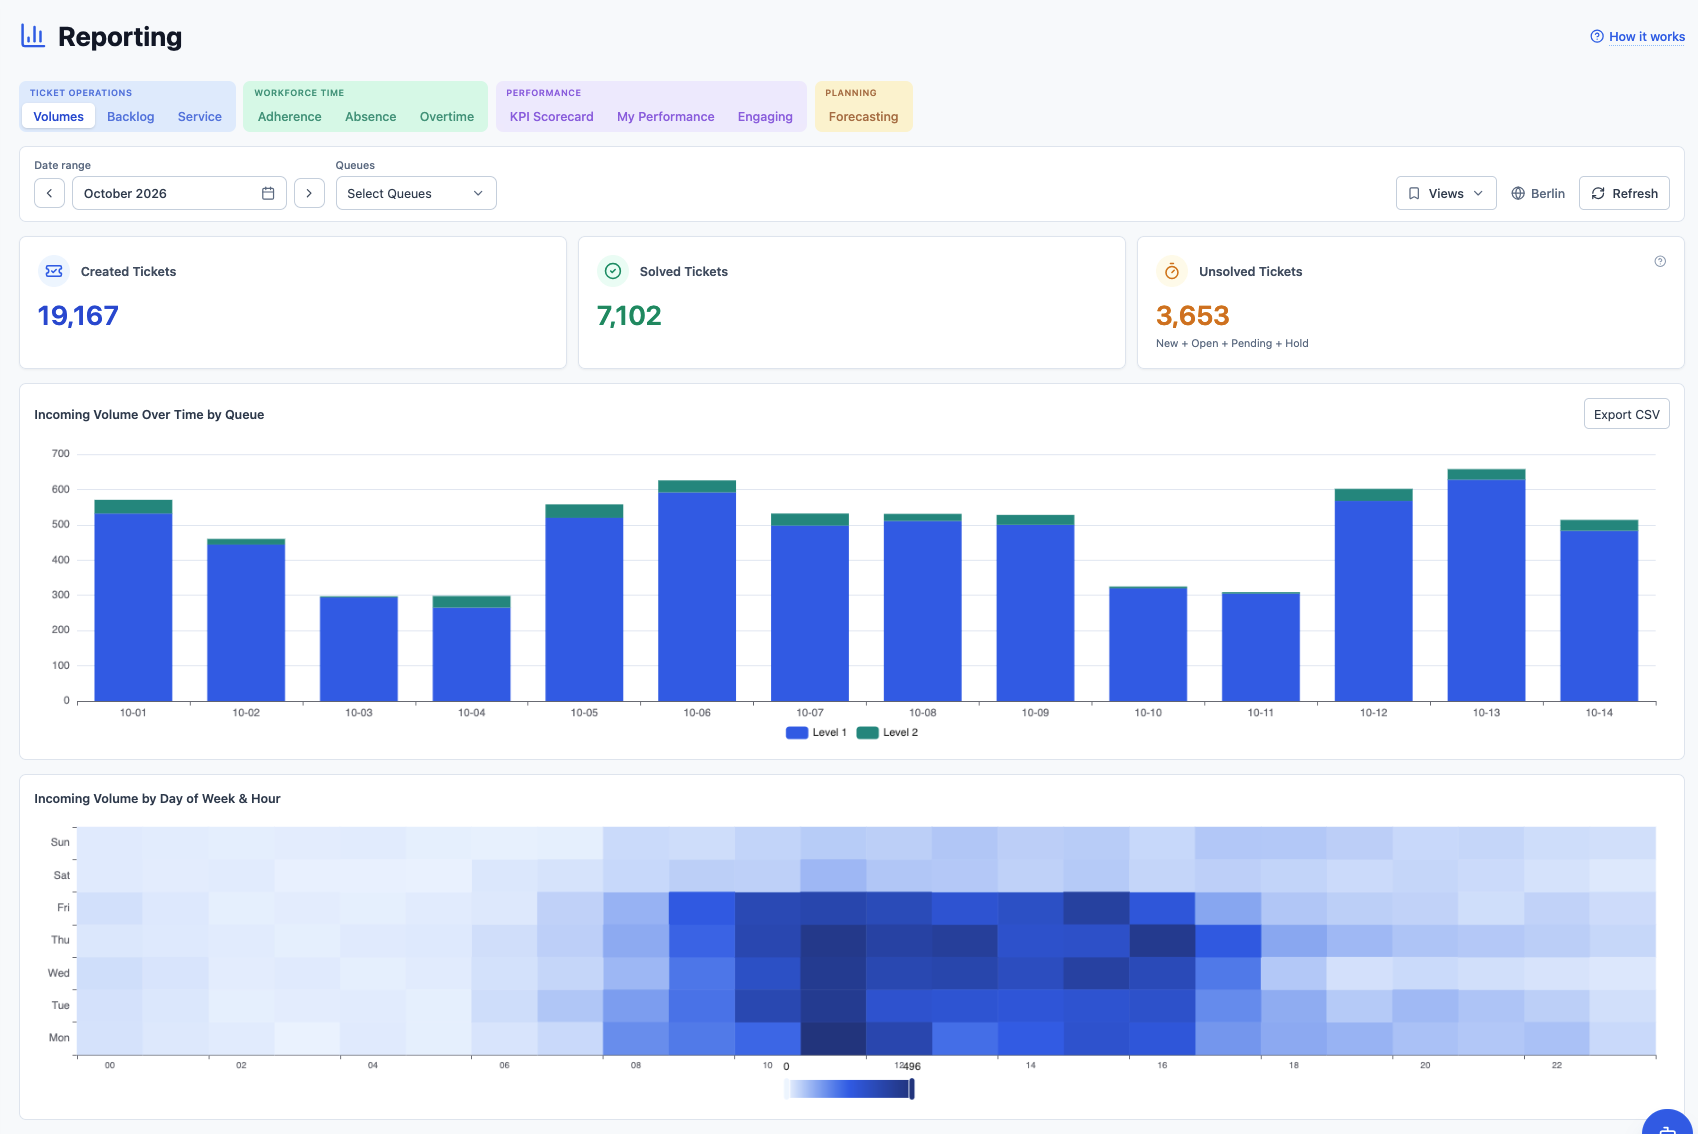Image resolution: width=1698 pixels, height=1134 pixels.
Task: Open the October 2026 date picker
Action: [179, 193]
